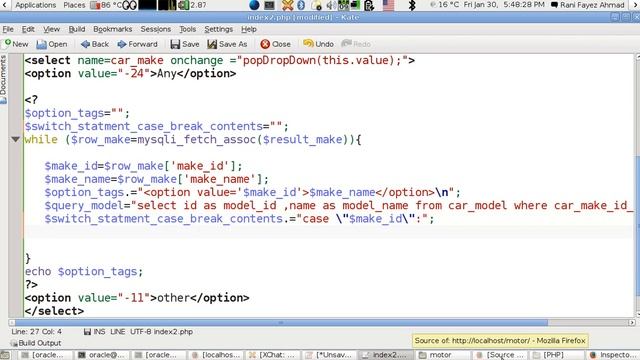
Task: Open the File menu
Action: pyautogui.click(x=8, y=29)
